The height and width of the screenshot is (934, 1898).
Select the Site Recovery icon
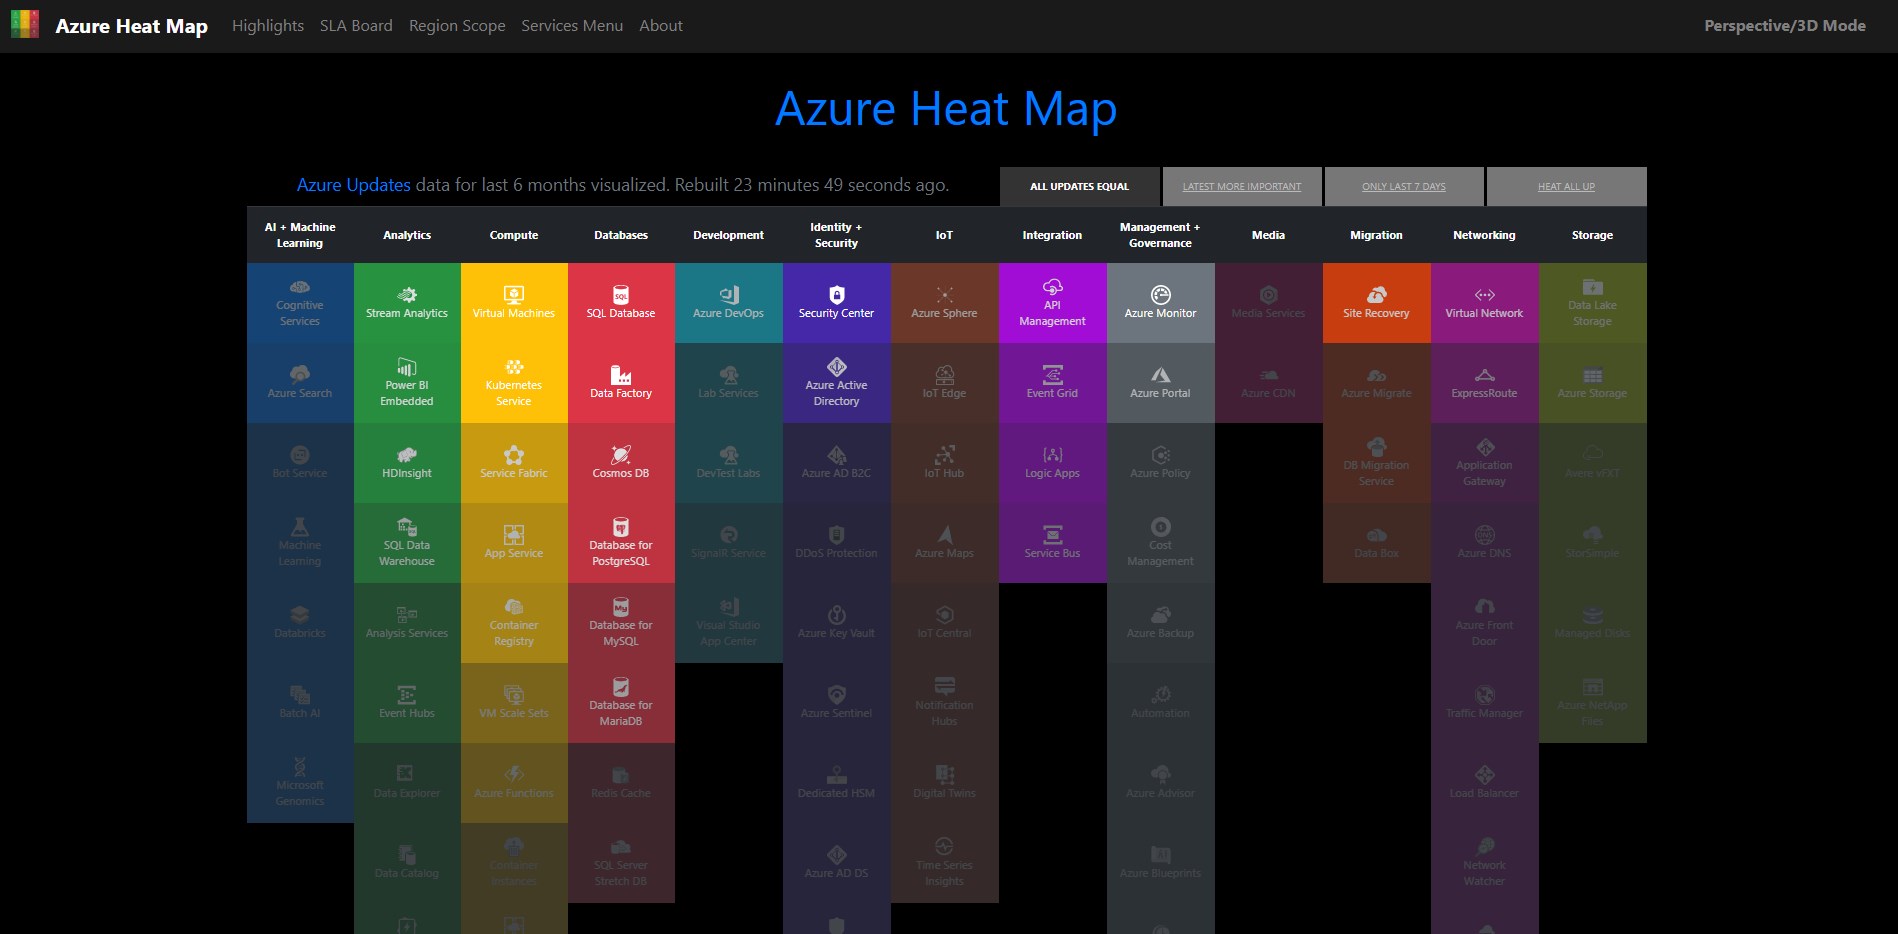(x=1376, y=293)
